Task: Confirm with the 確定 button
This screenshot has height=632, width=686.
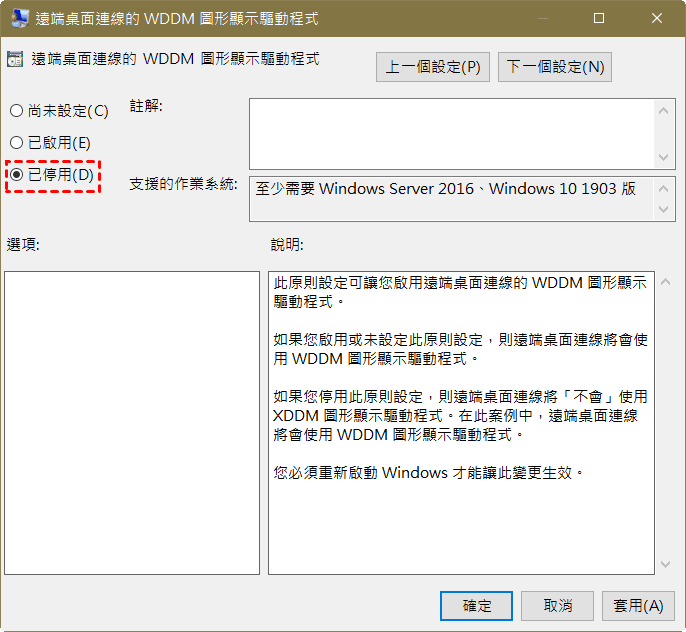Action: point(476,606)
